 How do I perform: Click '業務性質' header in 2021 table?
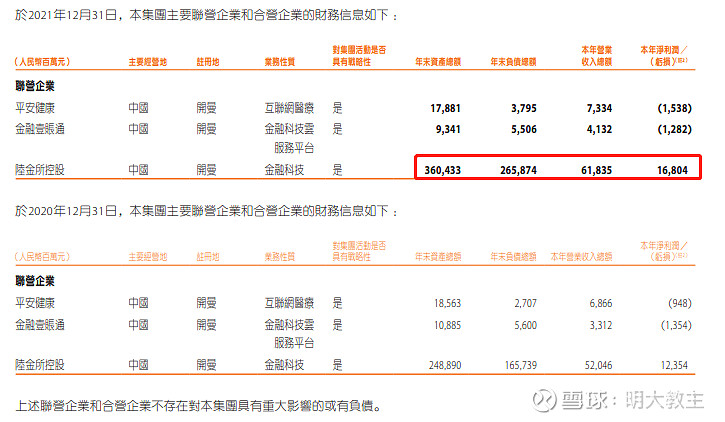pos(280,62)
